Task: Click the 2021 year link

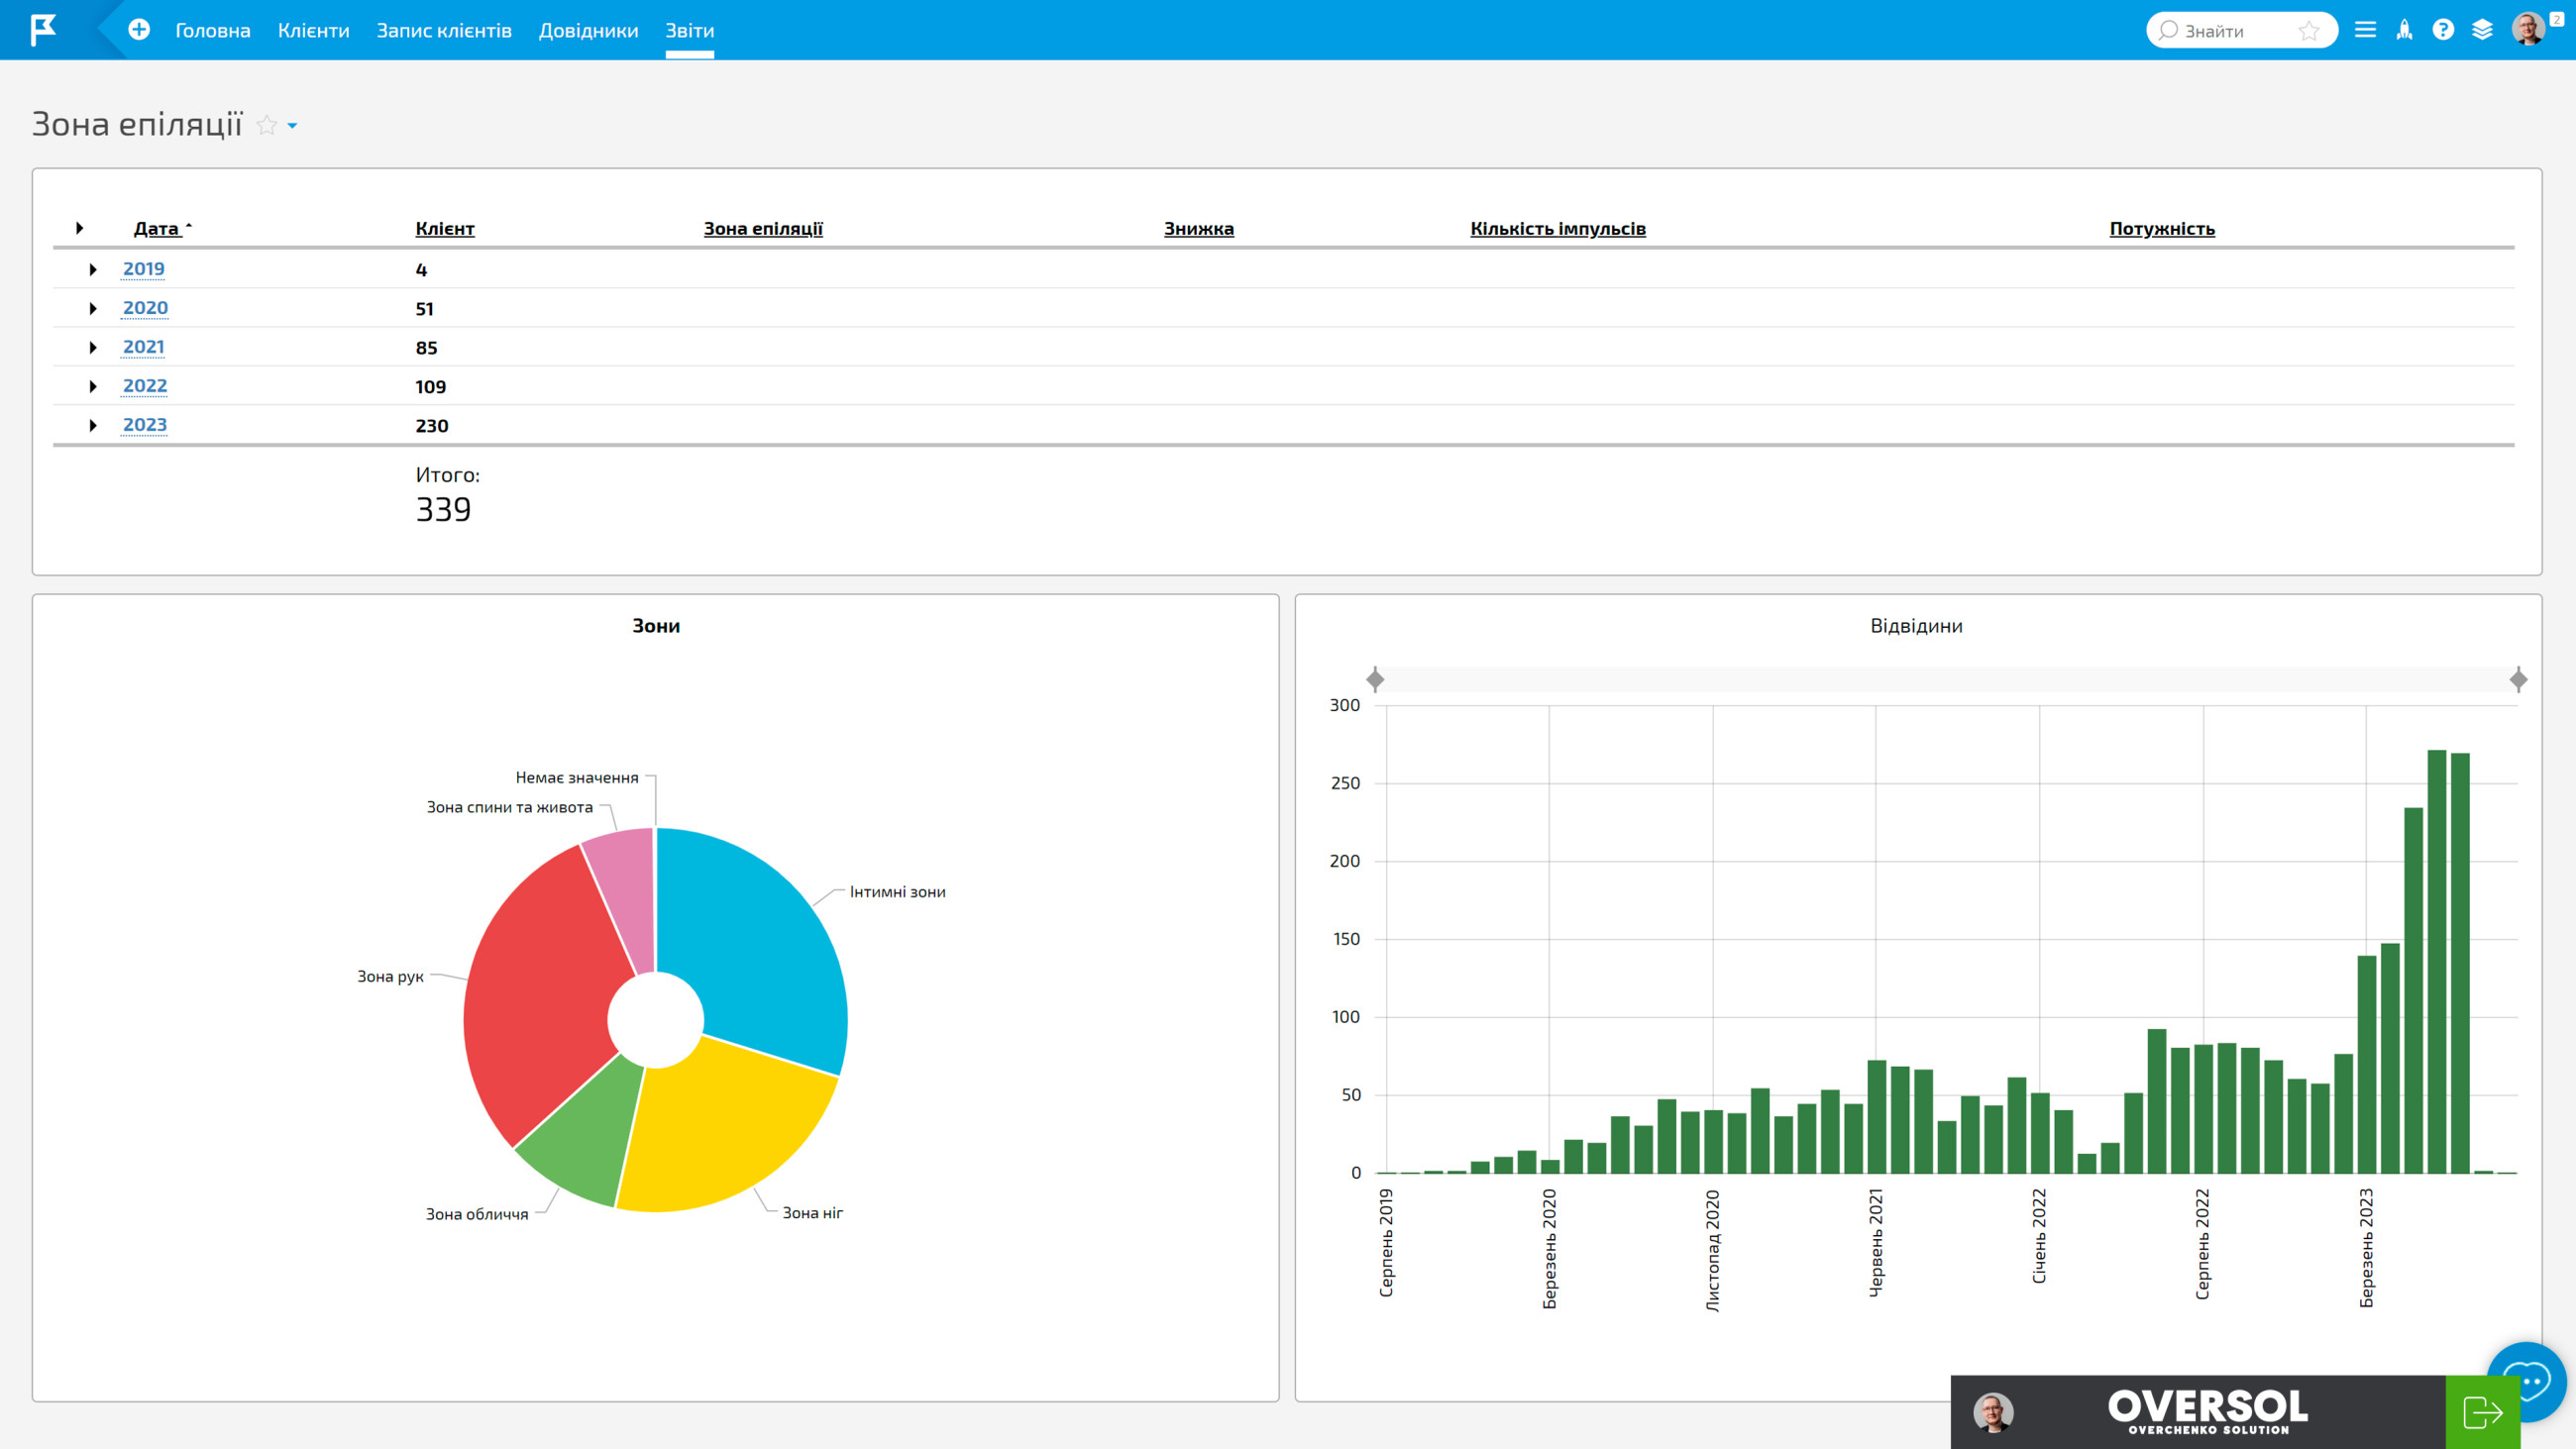Action: pos(144,347)
